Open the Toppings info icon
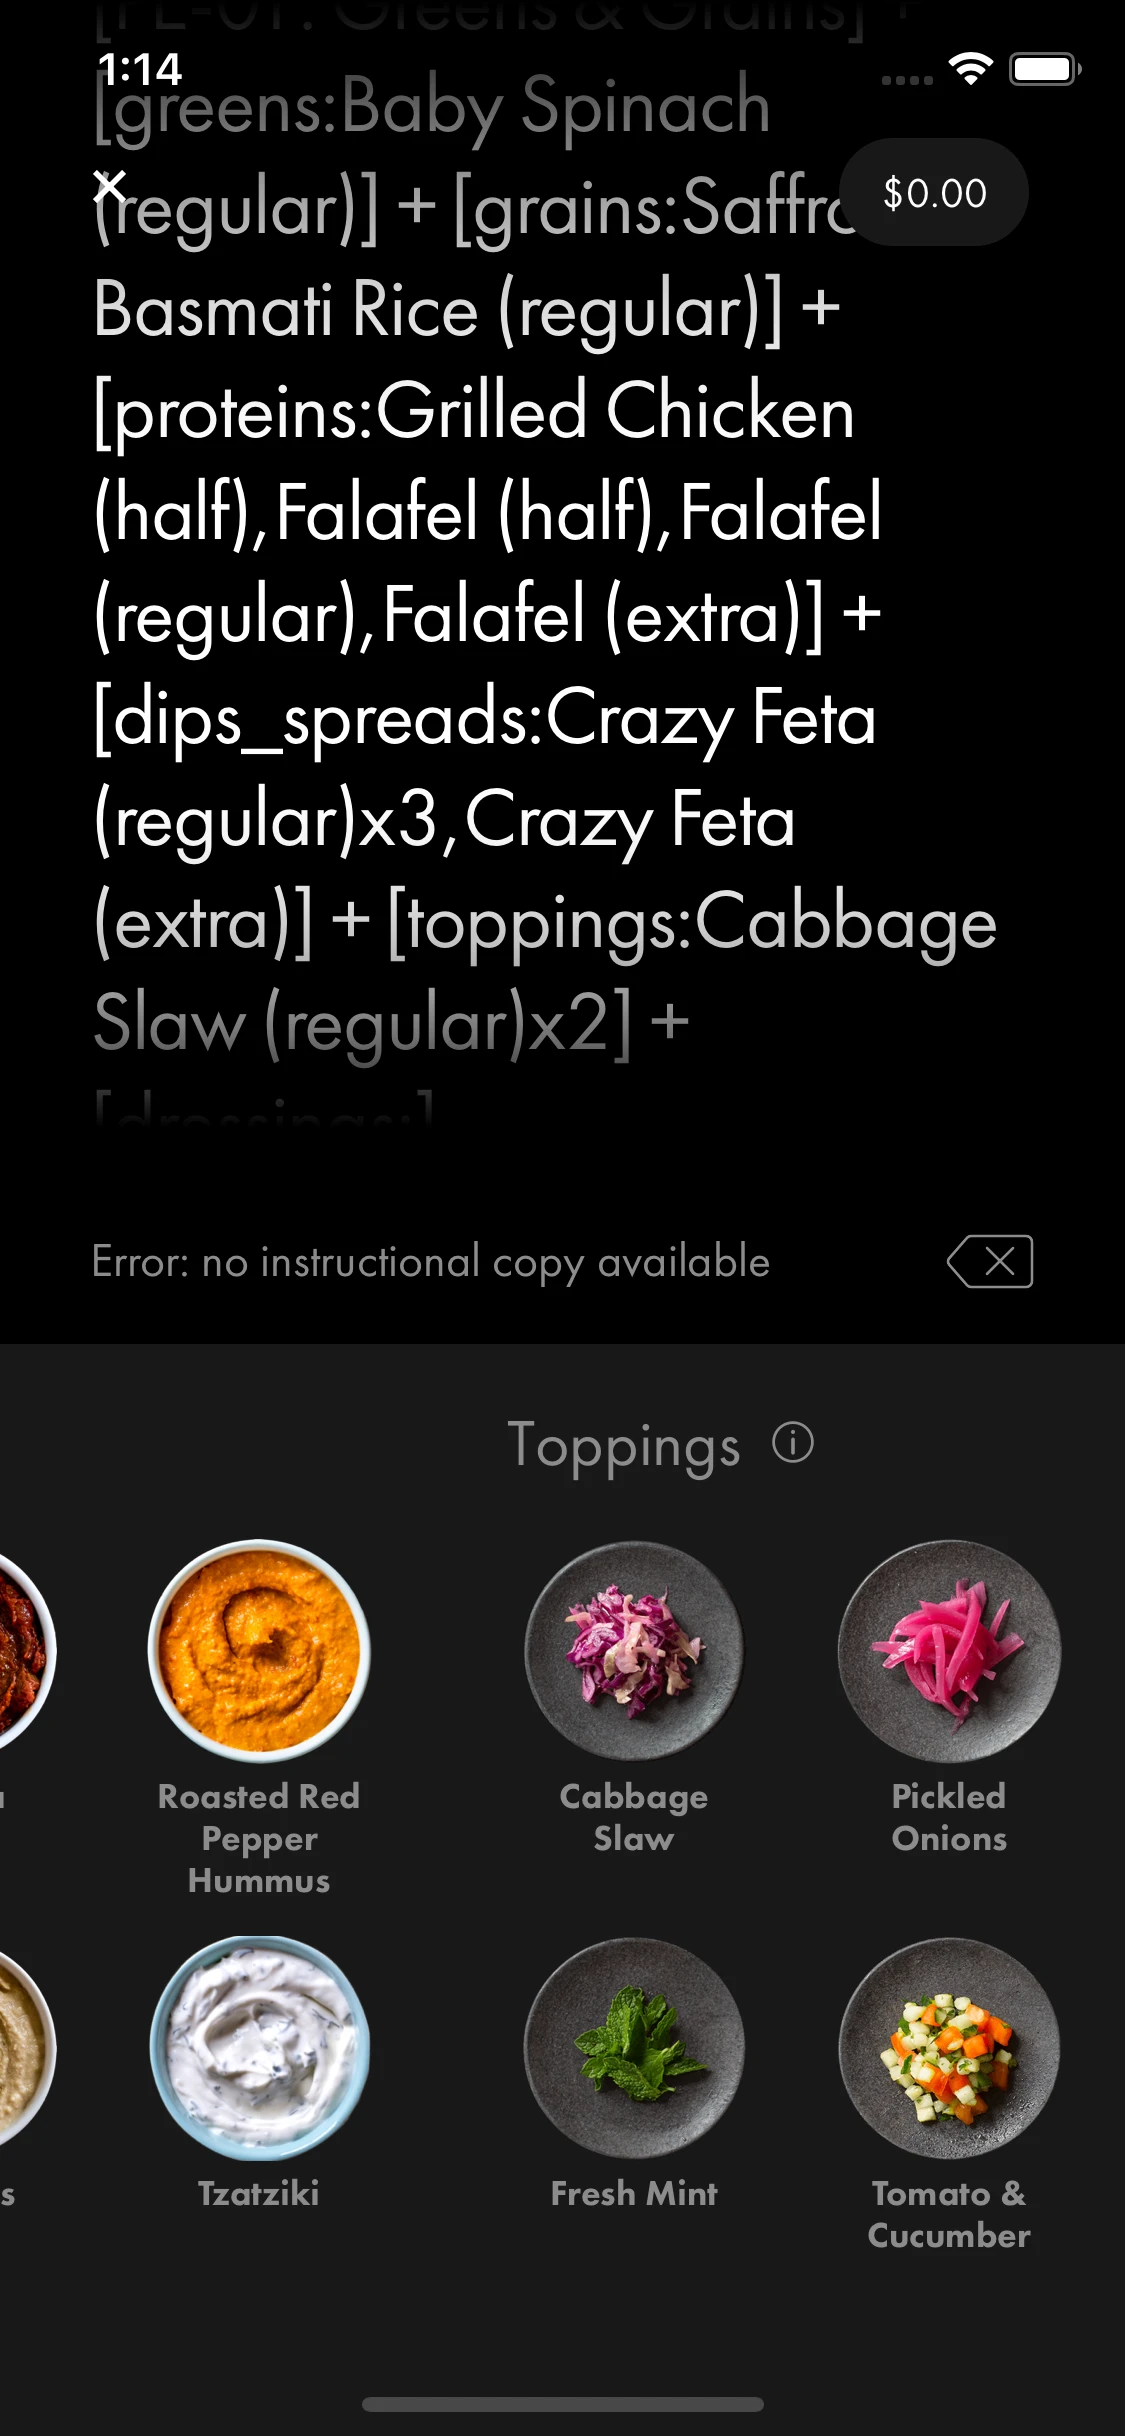1125x2436 pixels. (x=793, y=1443)
